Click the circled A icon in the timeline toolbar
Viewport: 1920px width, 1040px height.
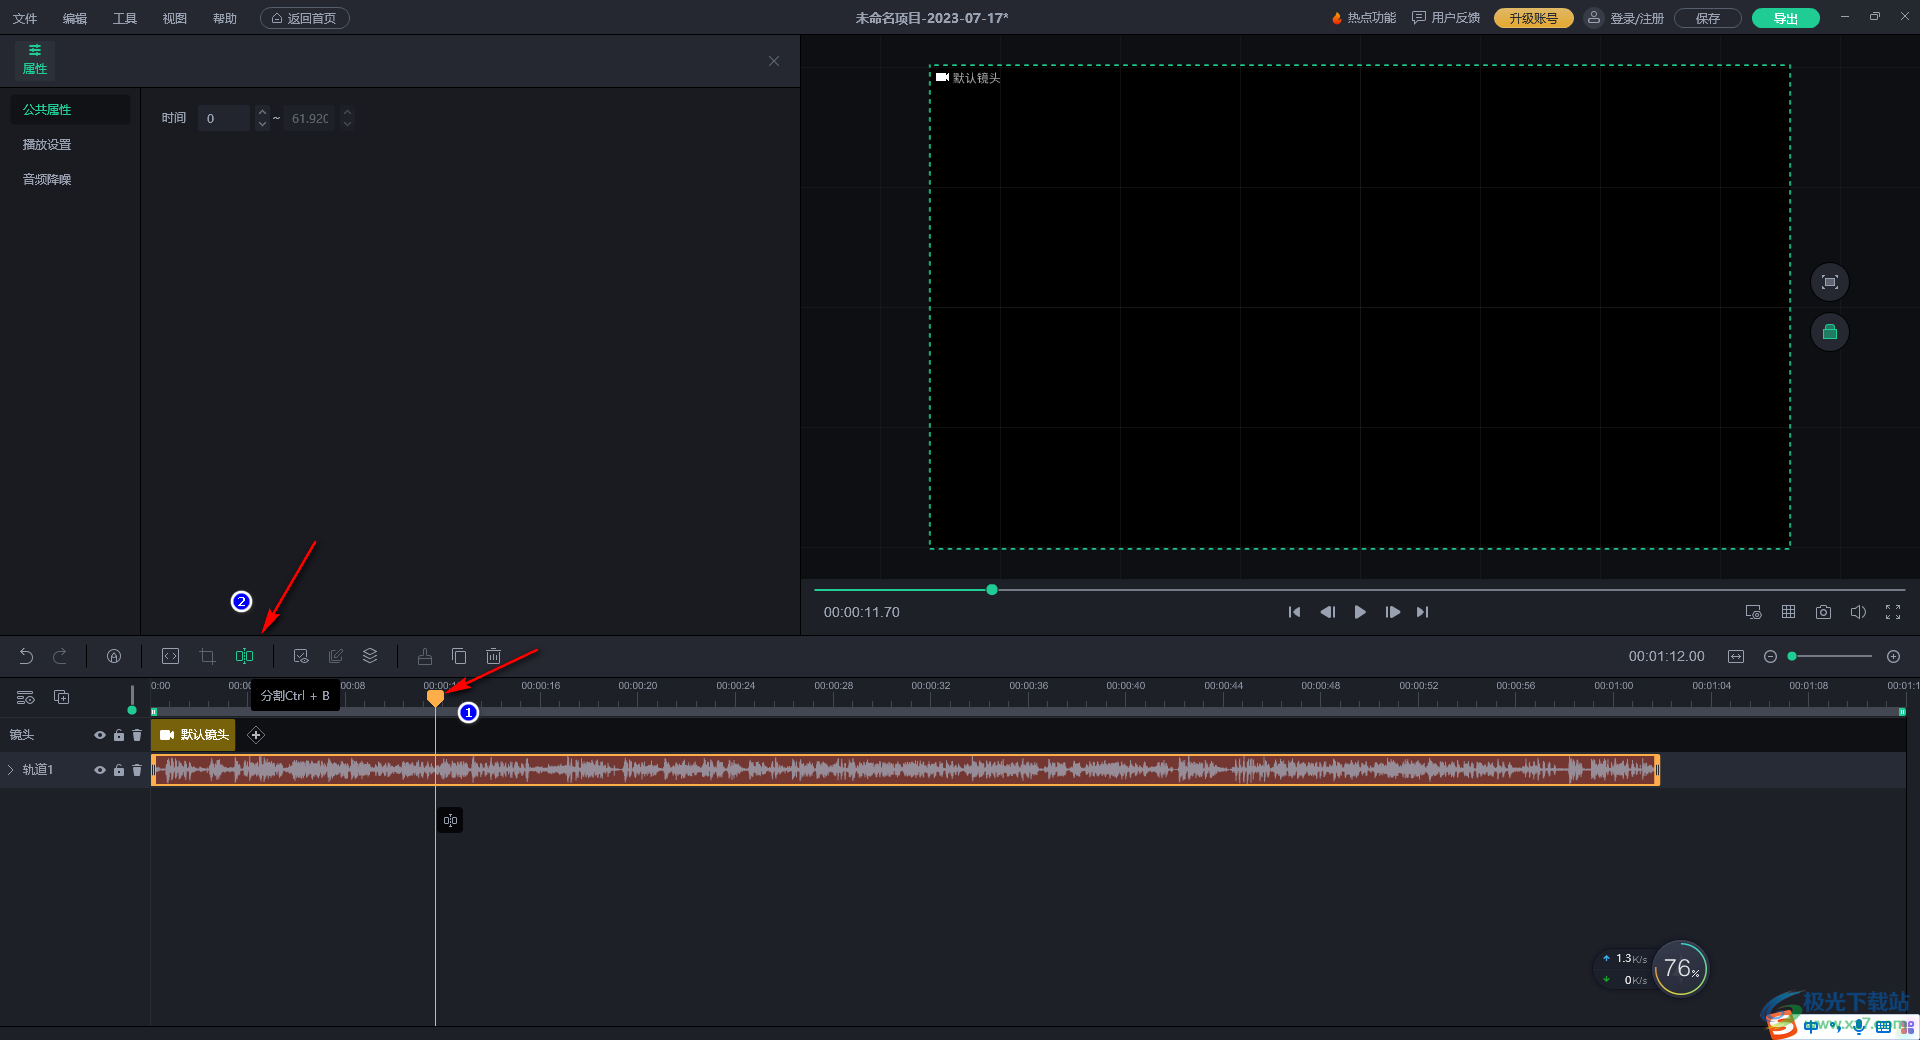click(114, 656)
